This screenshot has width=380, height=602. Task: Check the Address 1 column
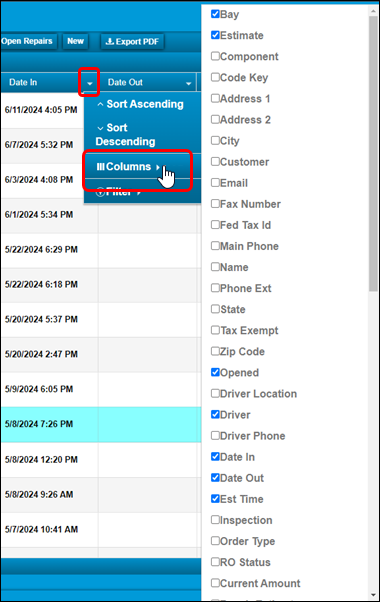click(x=215, y=99)
